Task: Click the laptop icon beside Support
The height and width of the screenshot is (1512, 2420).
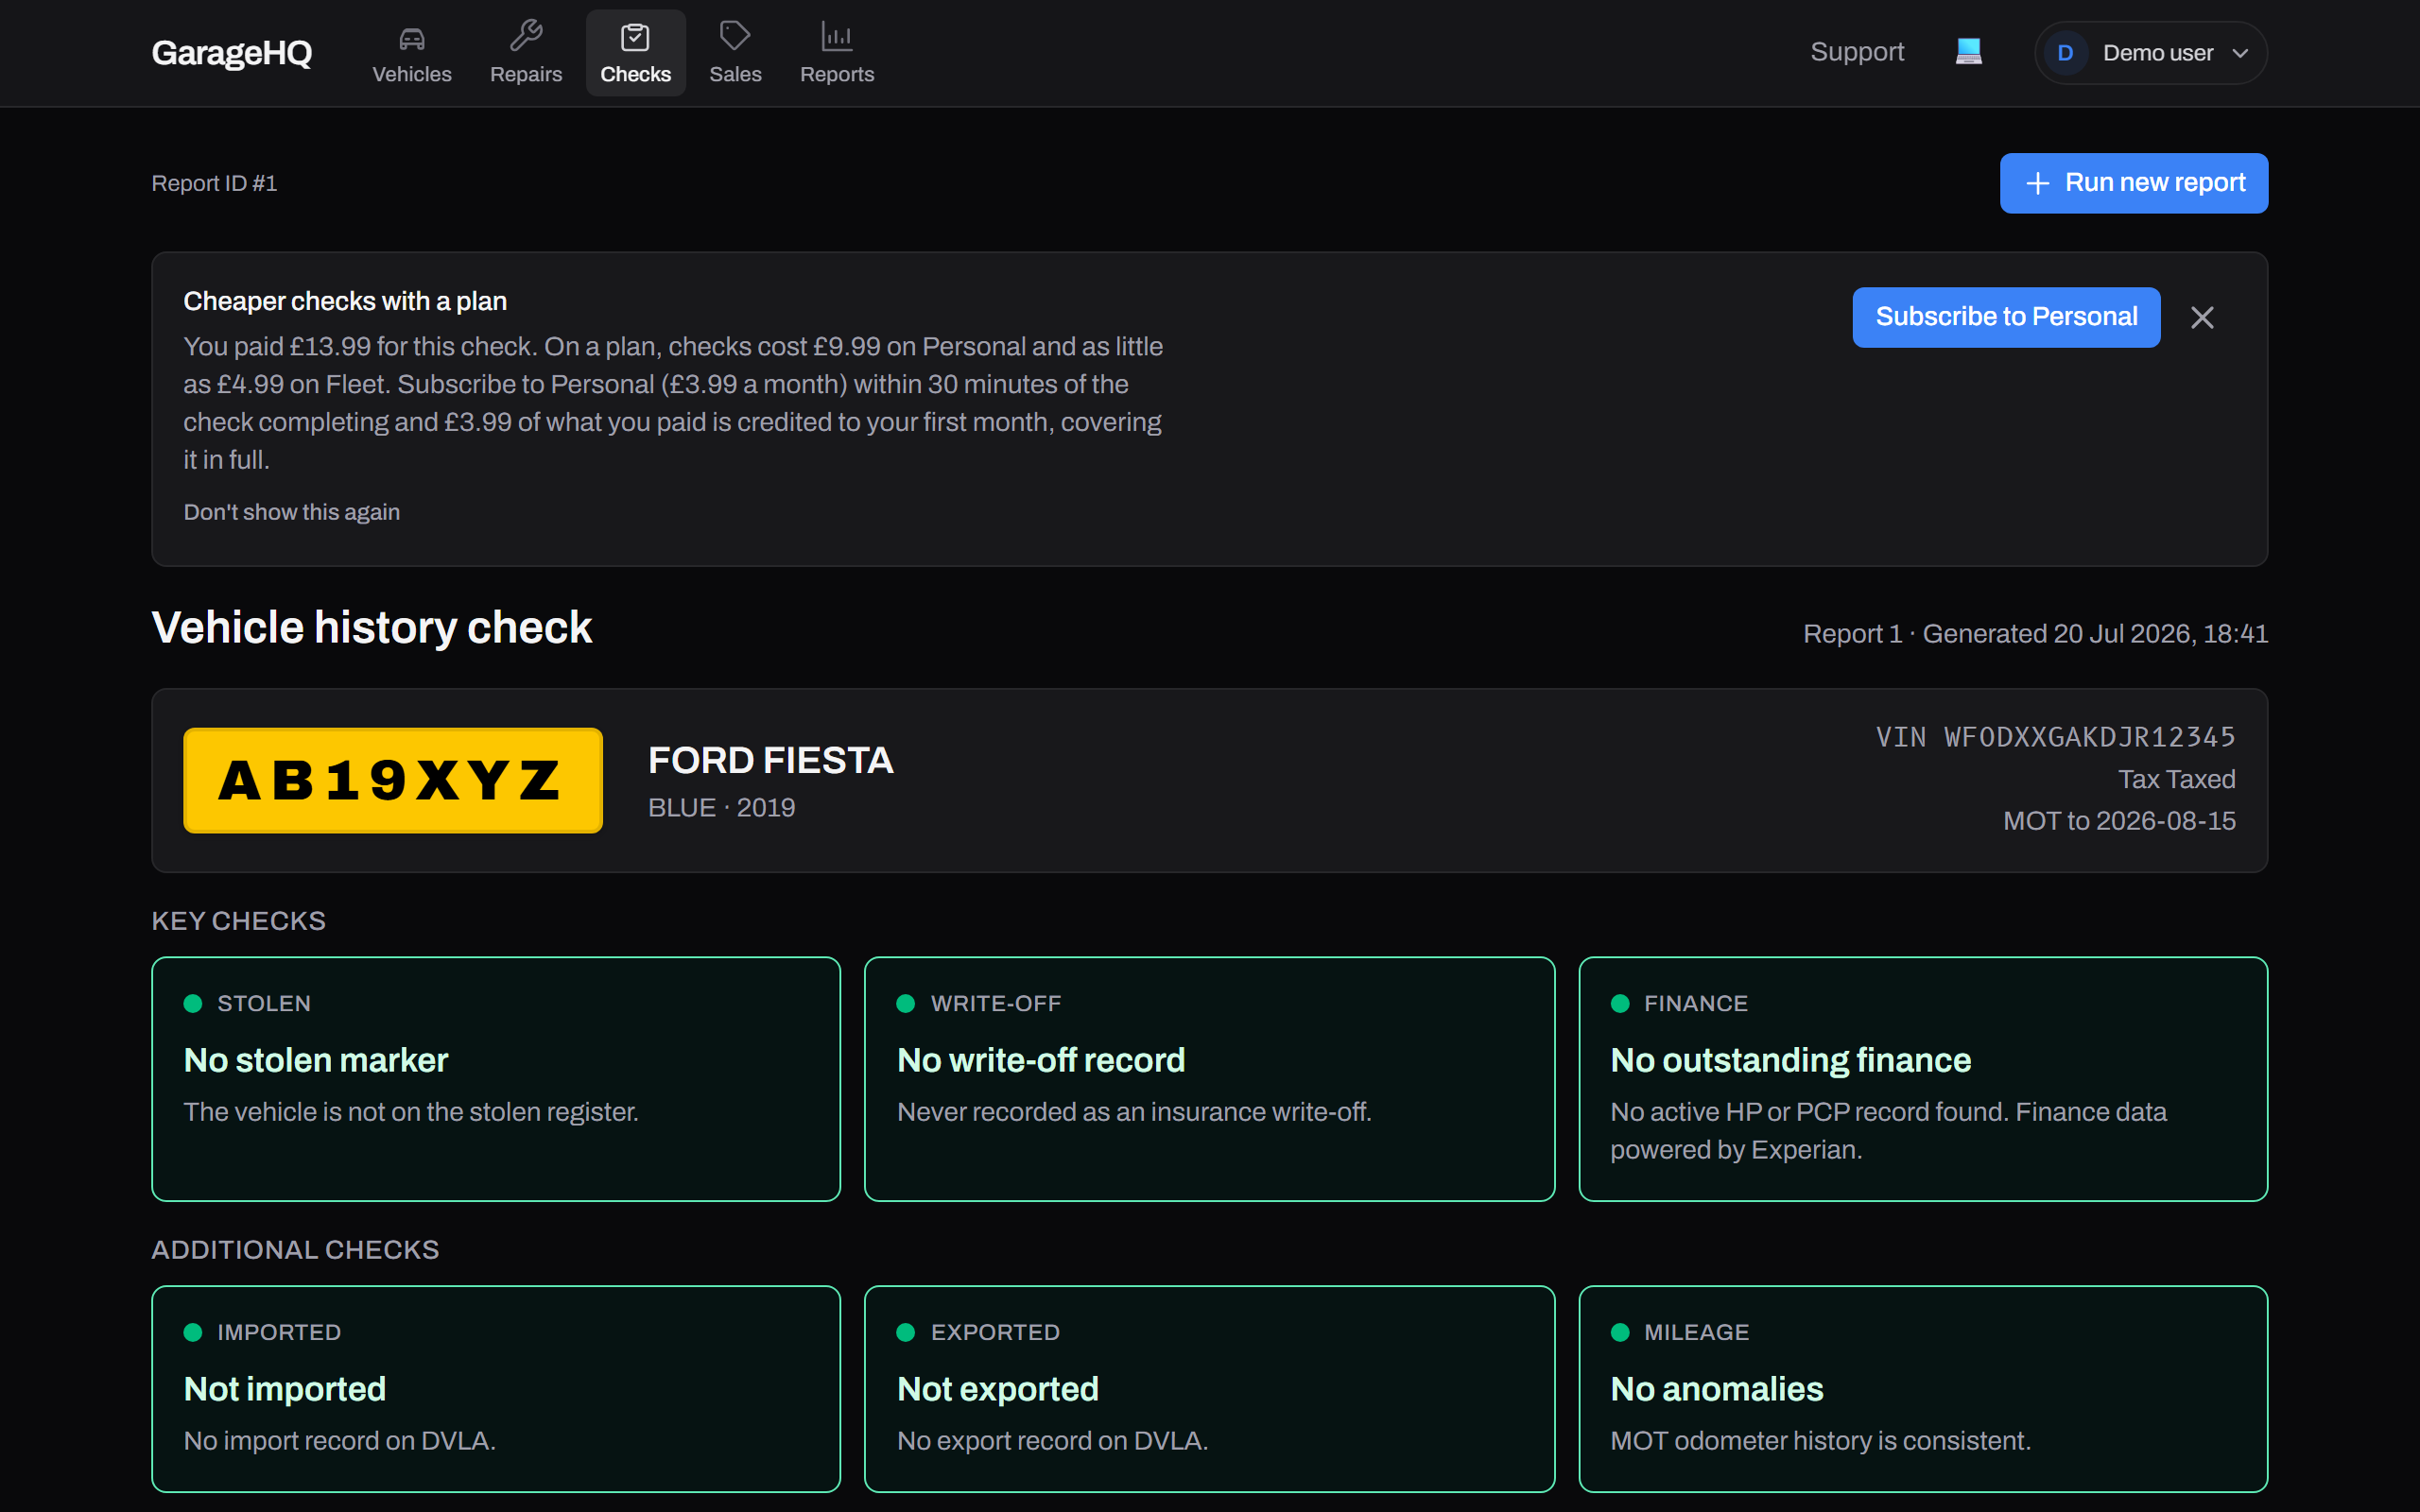Action: [x=1968, y=52]
